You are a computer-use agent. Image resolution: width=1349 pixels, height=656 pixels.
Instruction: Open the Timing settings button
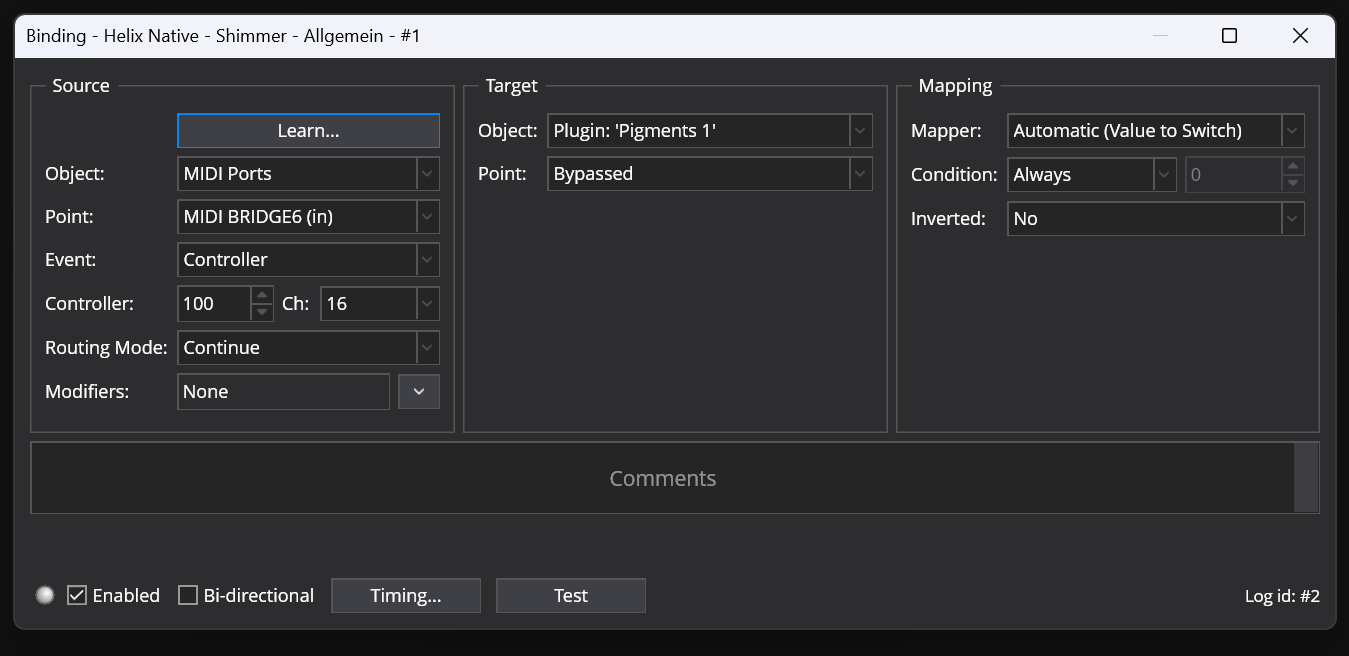[405, 596]
